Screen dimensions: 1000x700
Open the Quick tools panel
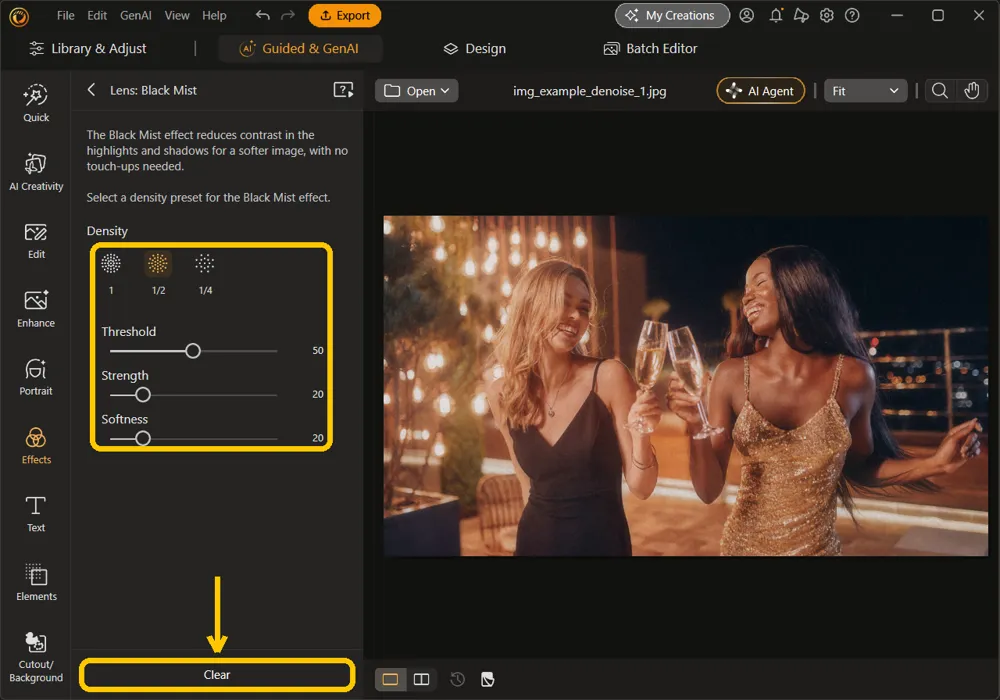pyautogui.click(x=36, y=103)
